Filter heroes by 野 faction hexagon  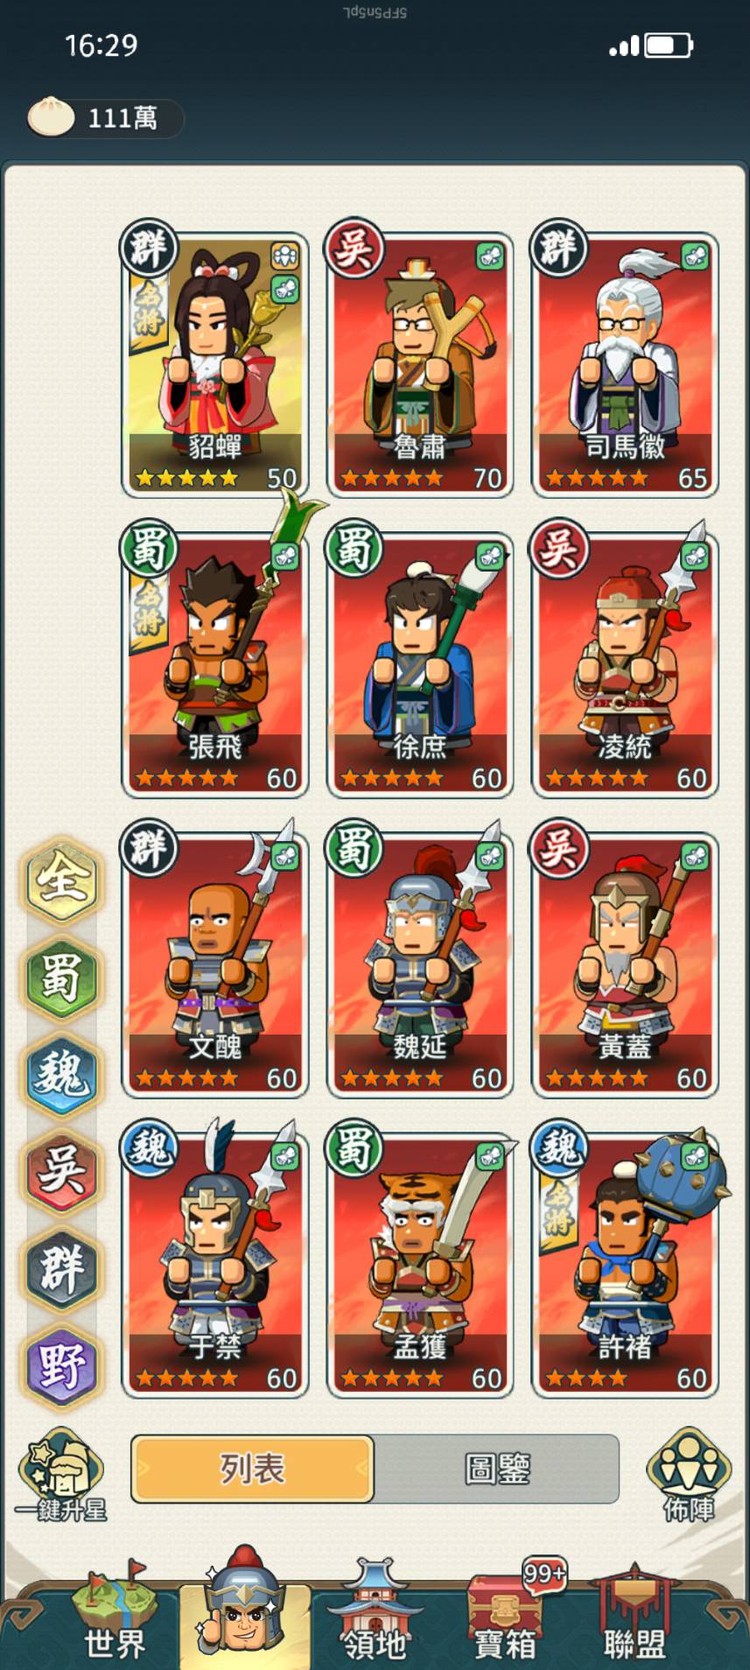pos(62,1366)
